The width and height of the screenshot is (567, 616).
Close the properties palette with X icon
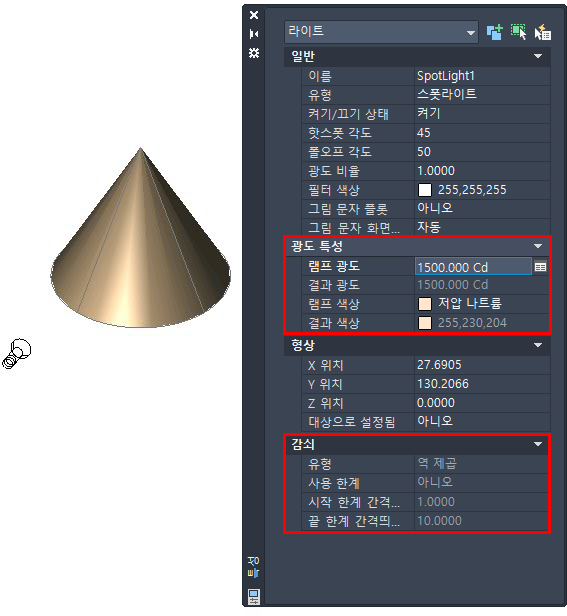(254, 15)
